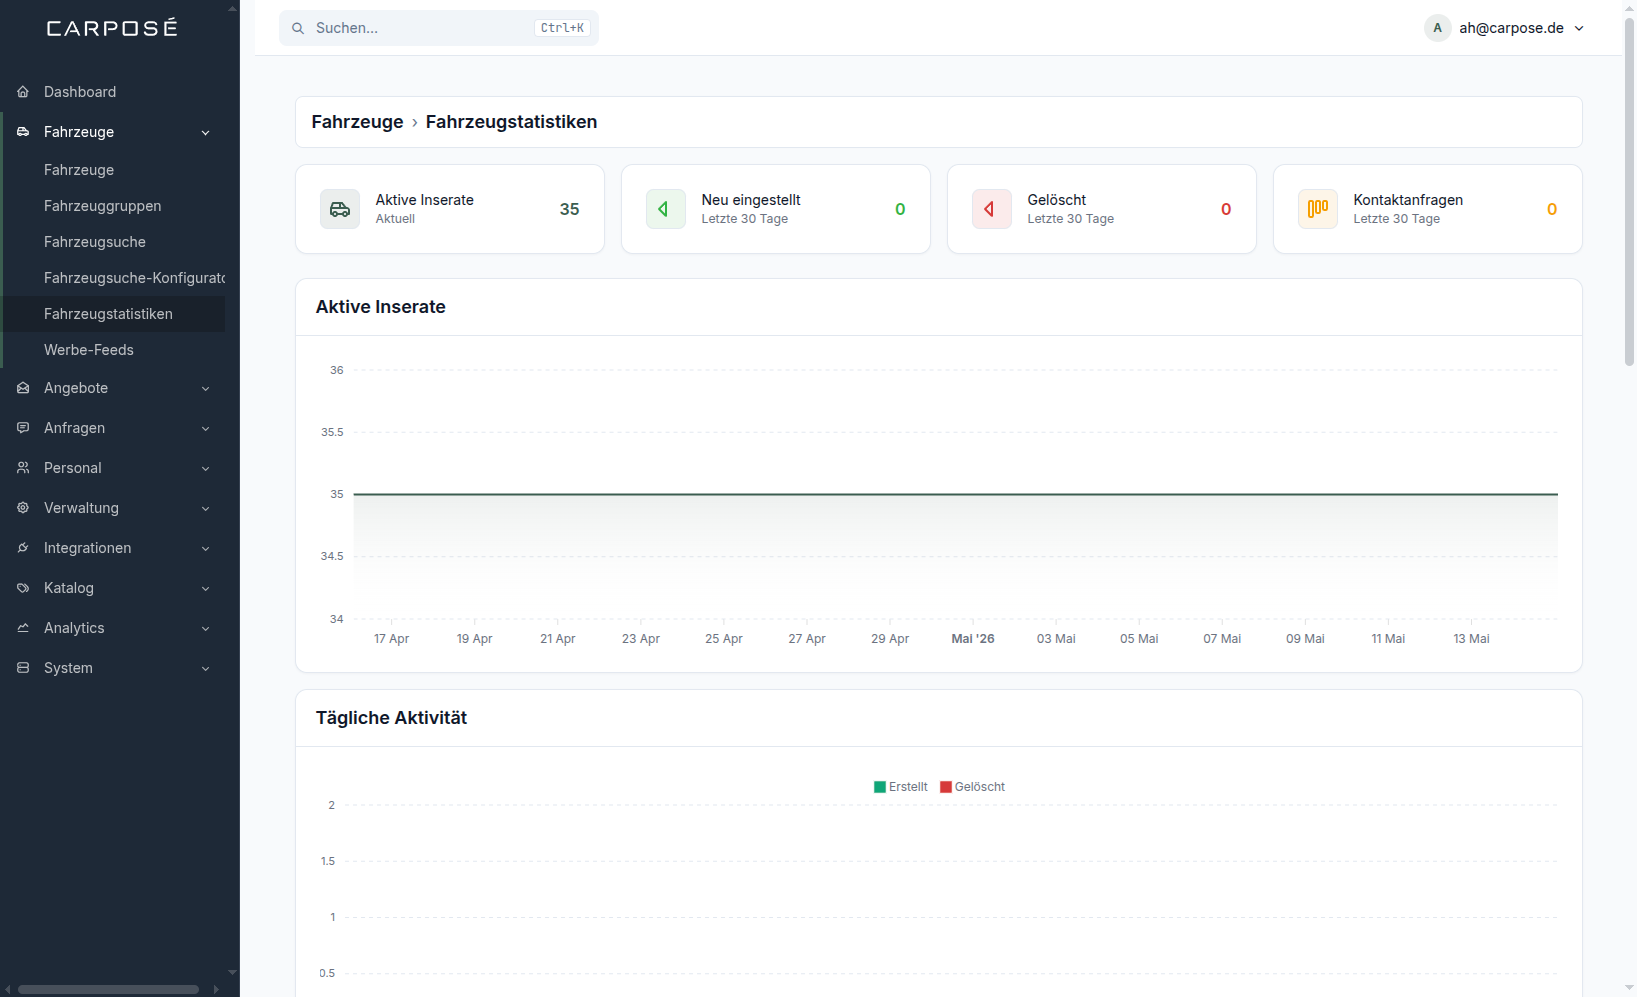Toggle the Erstellt series in chart legend
Screen dimensions: 1637x997
coord(901,787)
